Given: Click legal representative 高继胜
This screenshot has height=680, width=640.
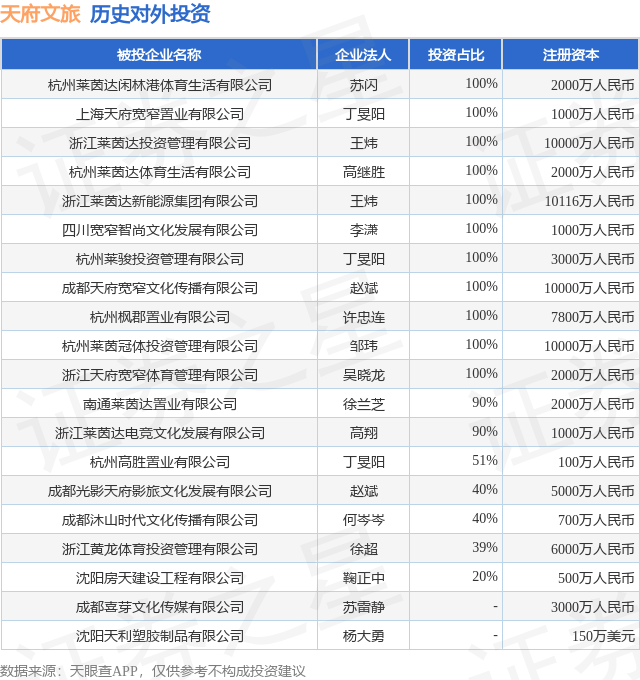Looking at the screenshot, I should tap(363, 172).
